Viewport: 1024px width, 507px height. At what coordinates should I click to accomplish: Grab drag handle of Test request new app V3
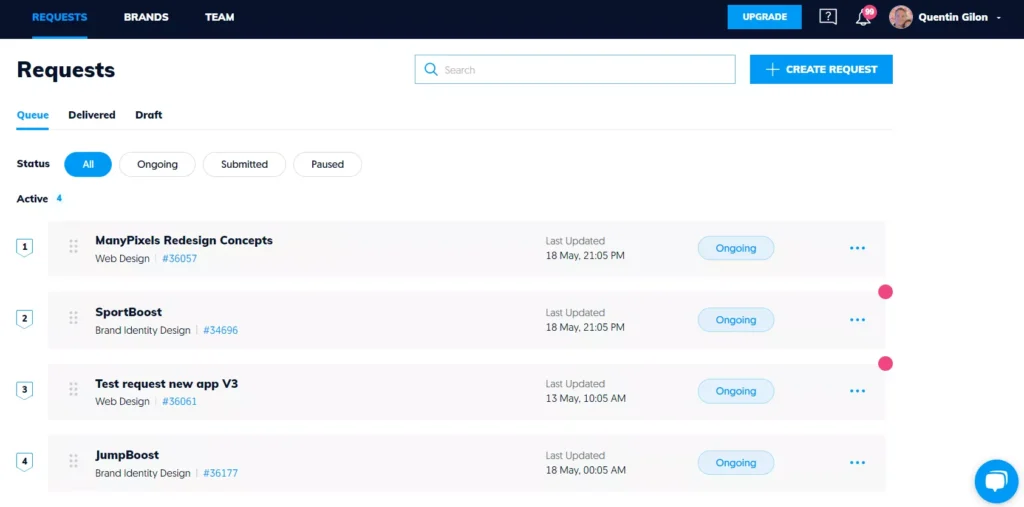tap(73, 389)
